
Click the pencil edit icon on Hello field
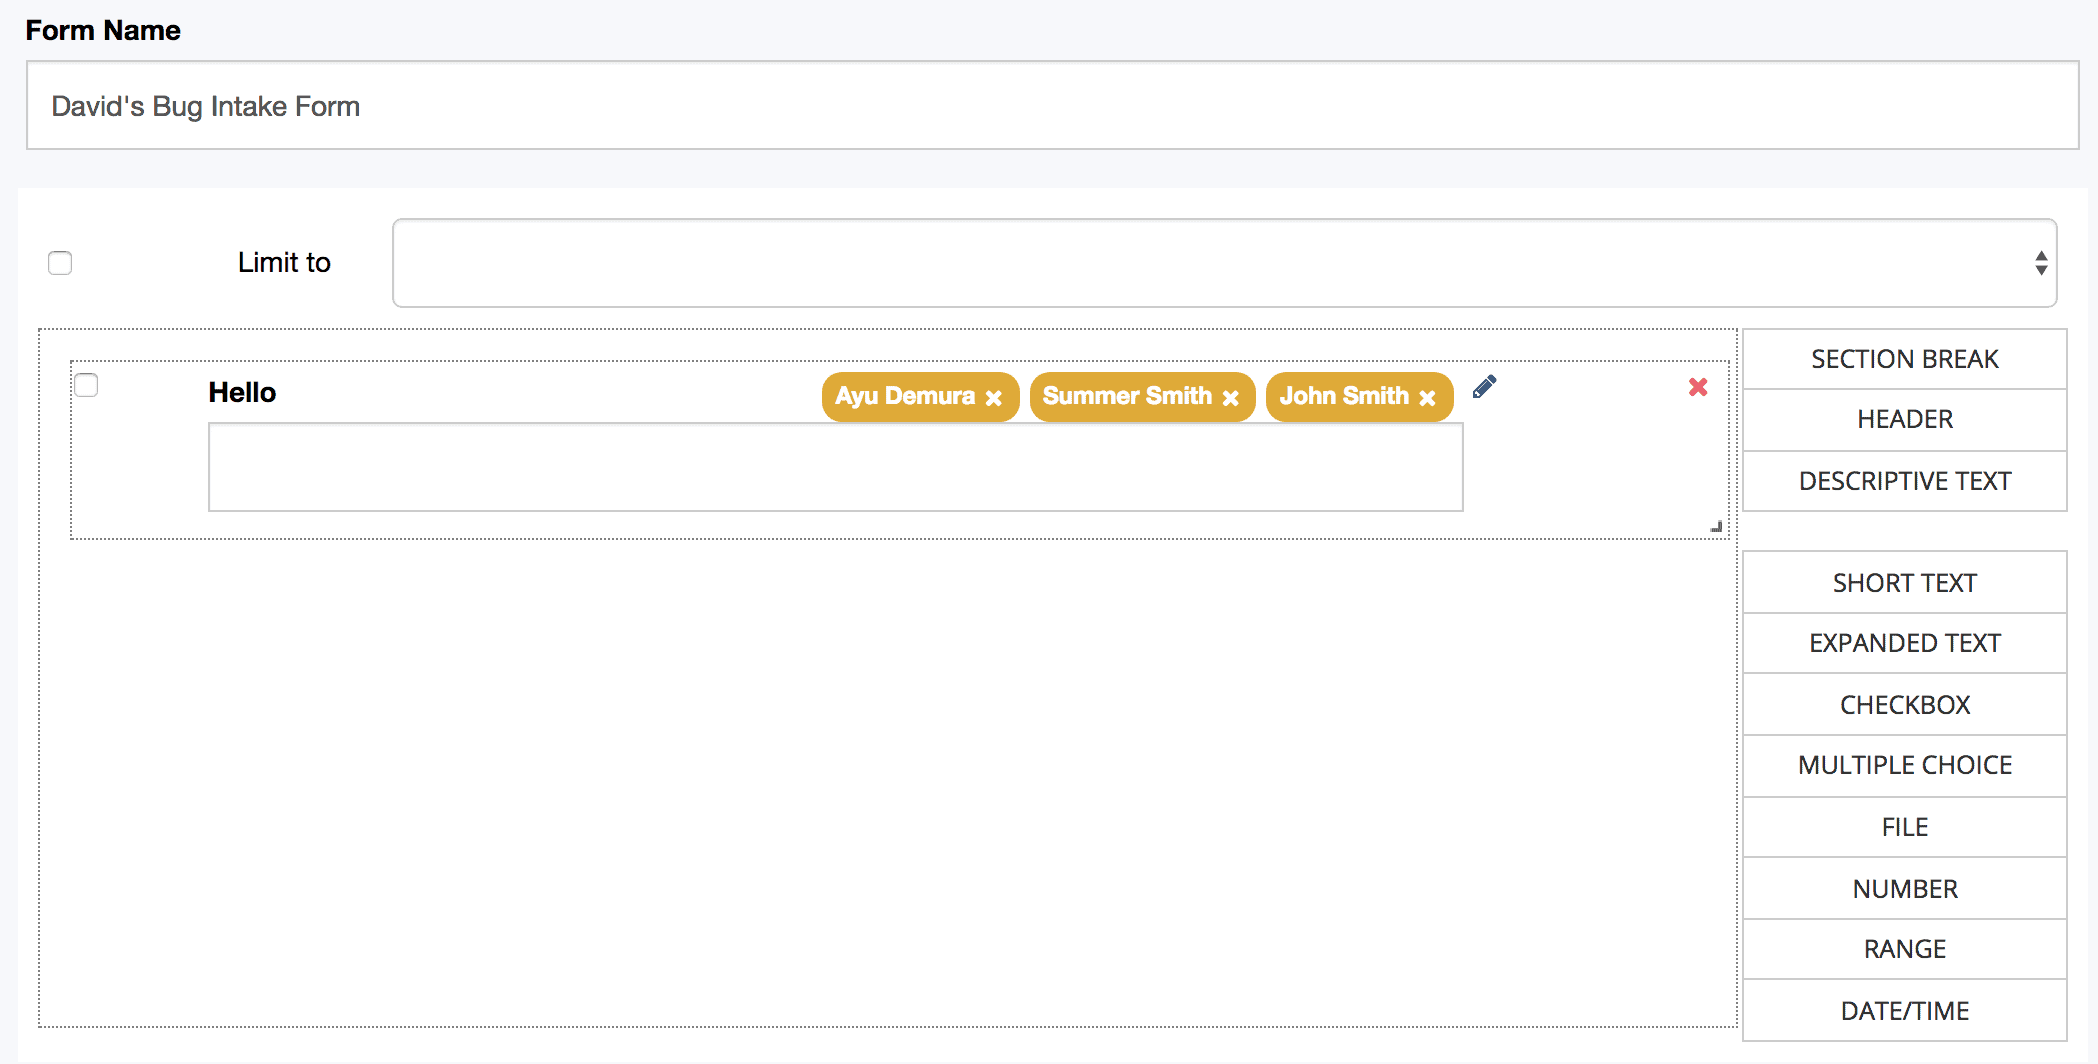[1484, 387]
